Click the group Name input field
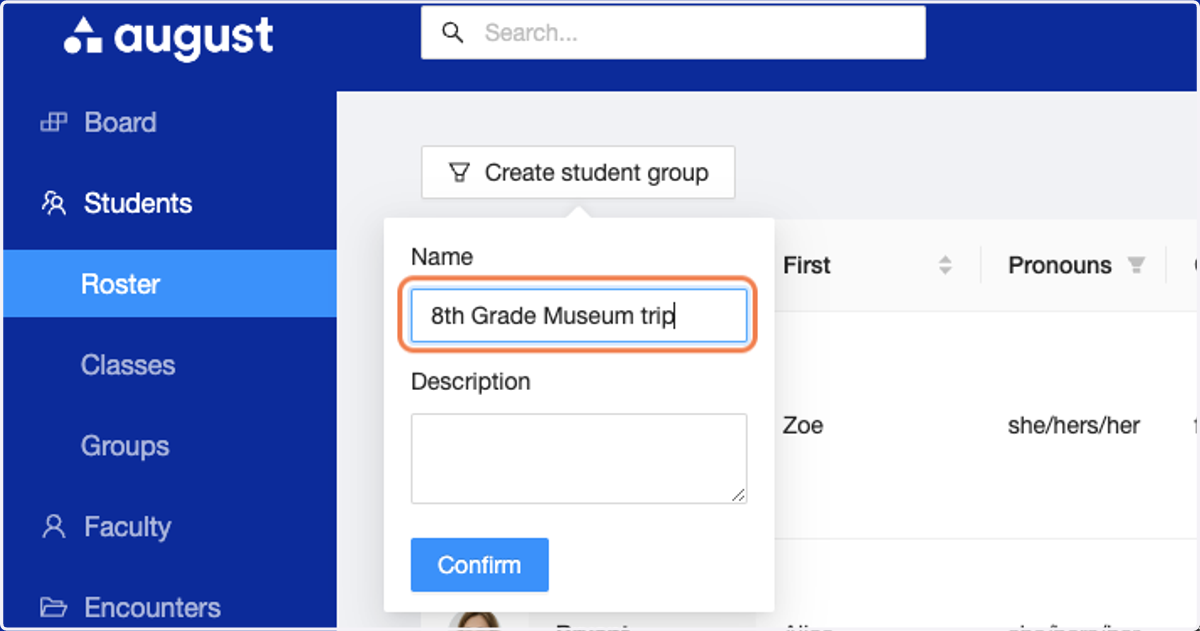 click(x=579, y=317)
